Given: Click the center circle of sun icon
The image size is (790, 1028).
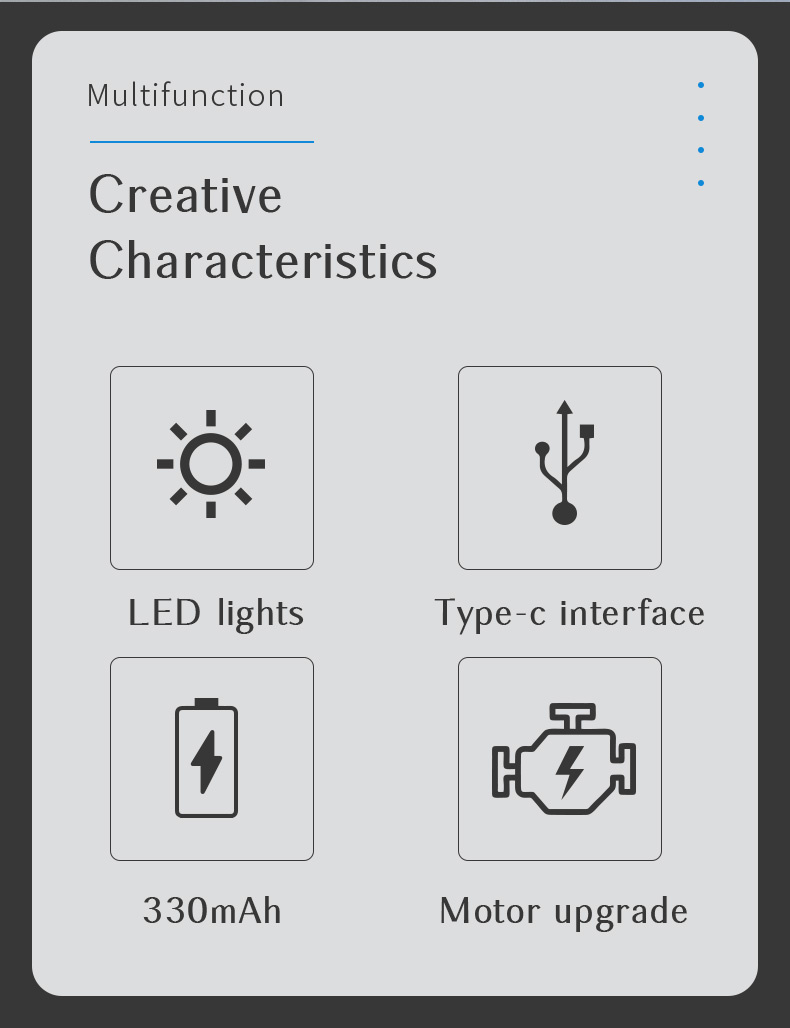Looking at the screenshot, I should coord(211,464).
